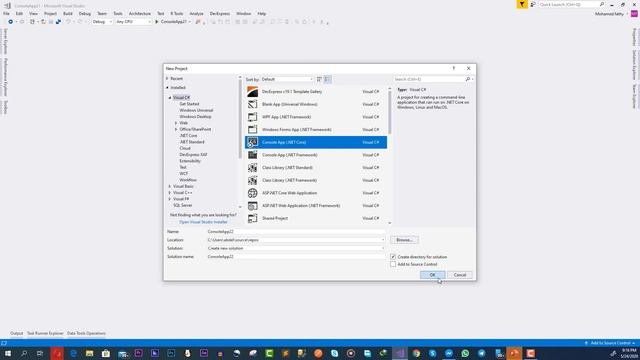Switch to the Data Tools Operations tab
Image resolution: width=640 pixels, height=360 pixels.
point(87,333)
